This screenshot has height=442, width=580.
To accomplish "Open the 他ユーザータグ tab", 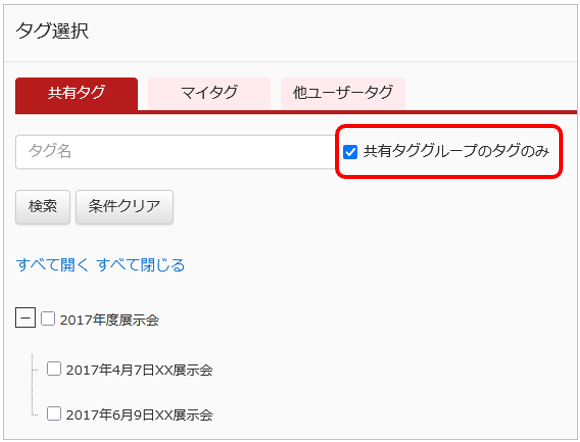I will 343,93.
